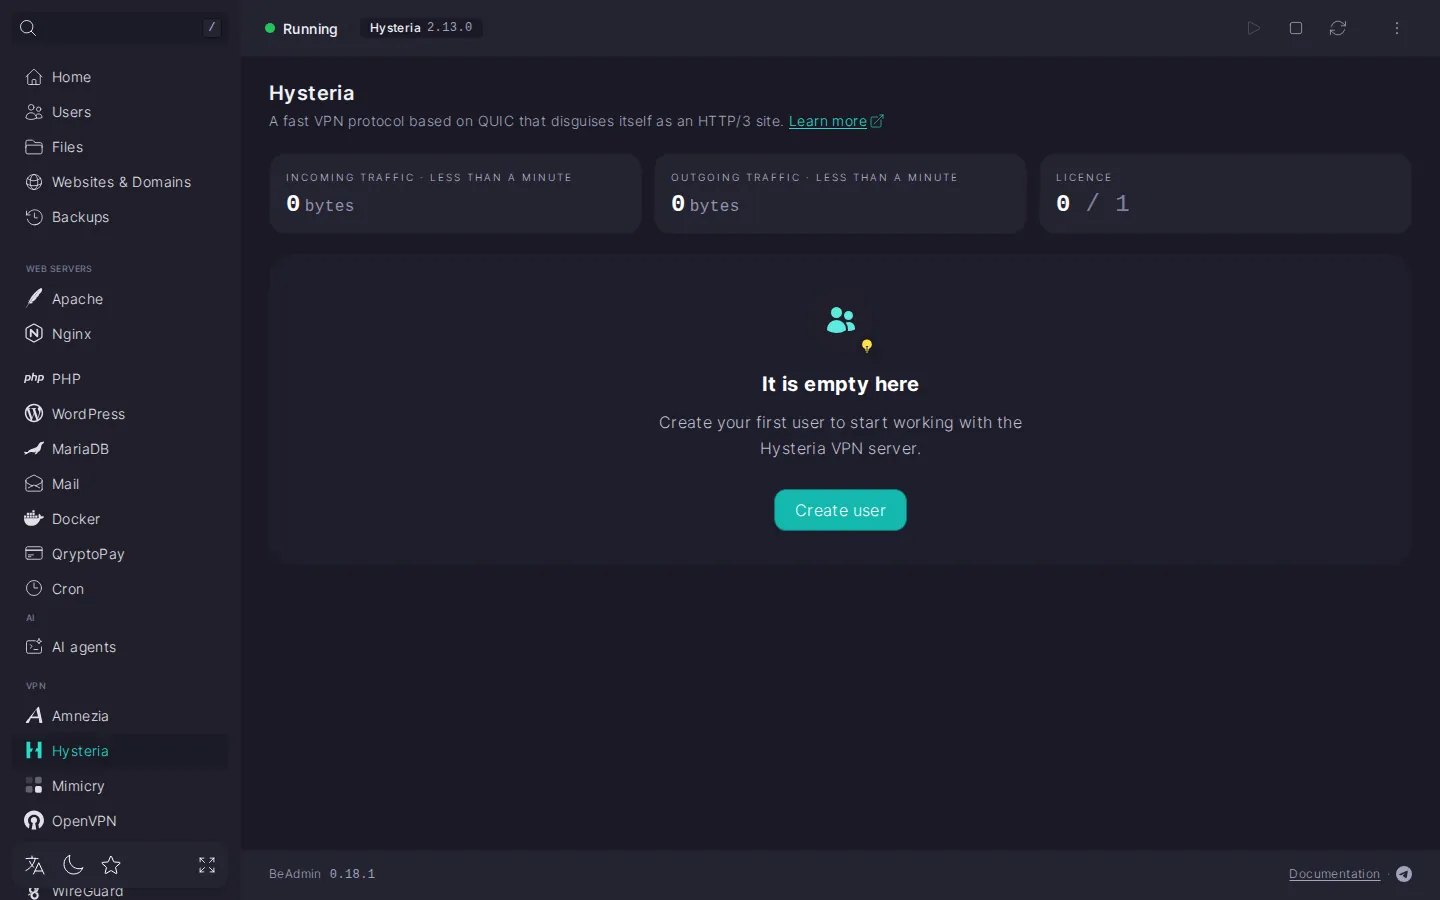Click the star favorites icon

111,865
